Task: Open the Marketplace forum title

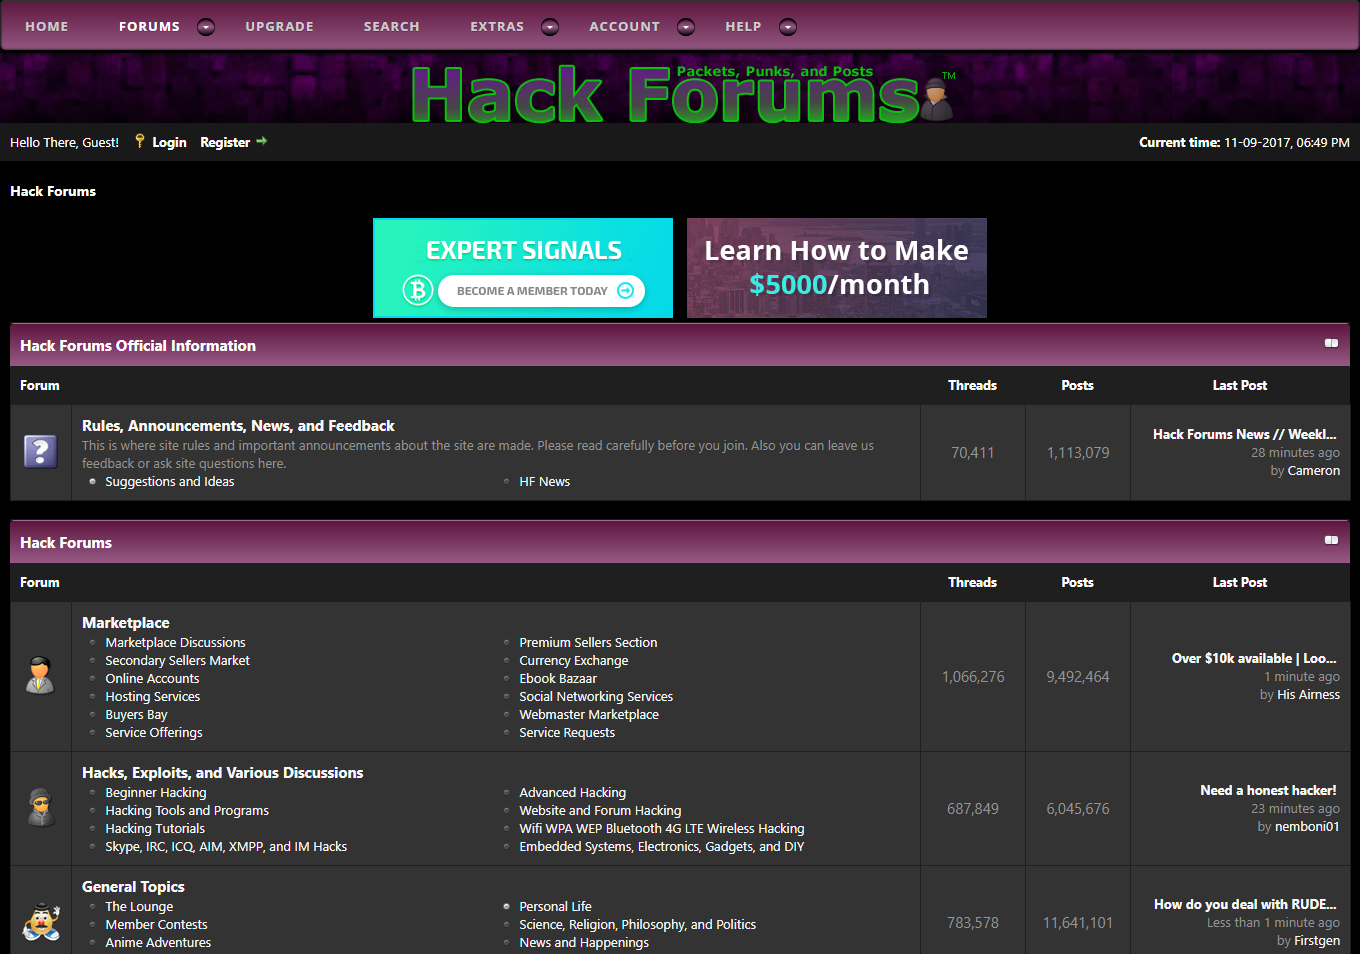Action: 126,623
